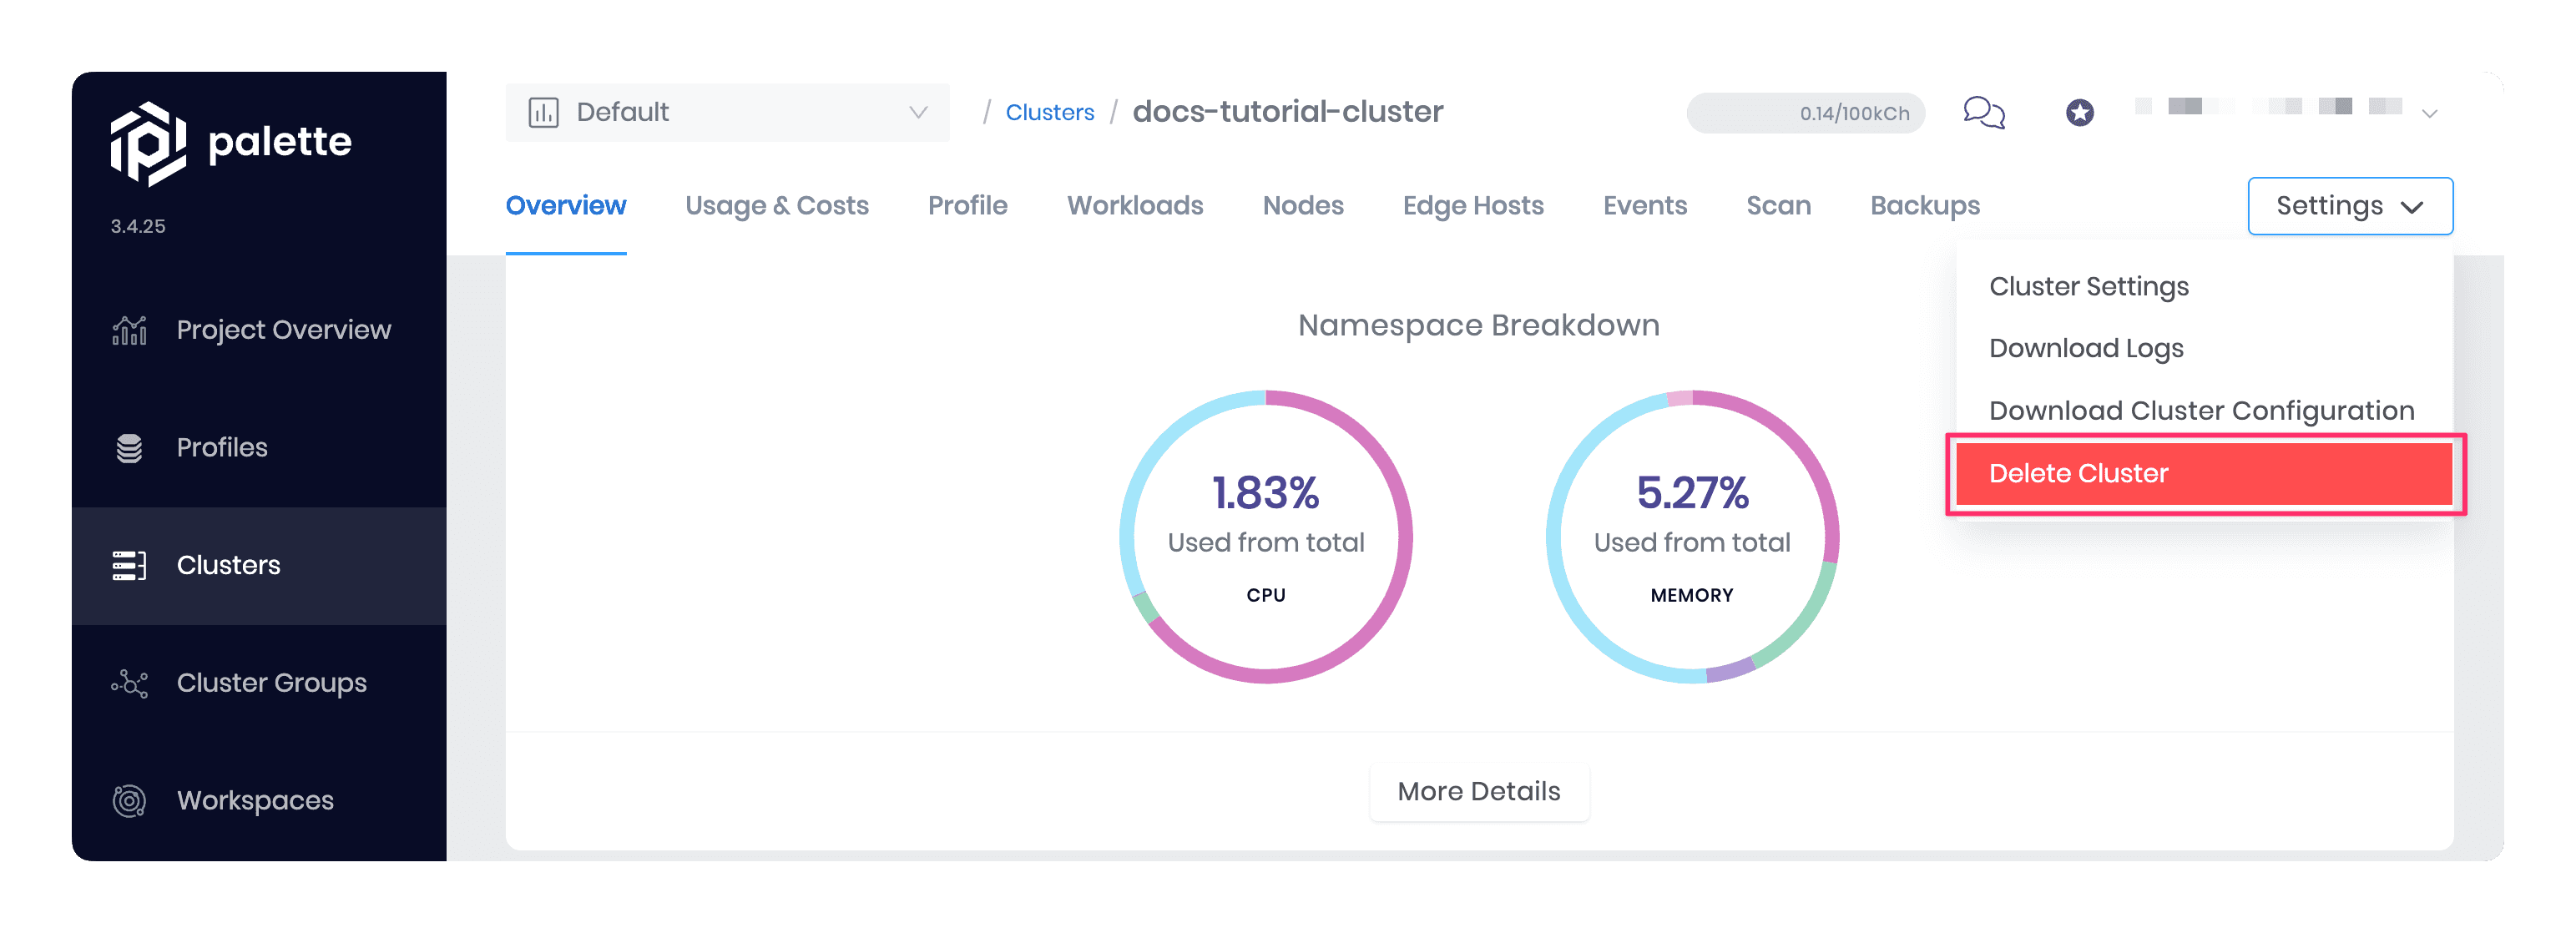Click the CPU usage donut chart
The image size is (2576, 933).
click(1266, 537)
